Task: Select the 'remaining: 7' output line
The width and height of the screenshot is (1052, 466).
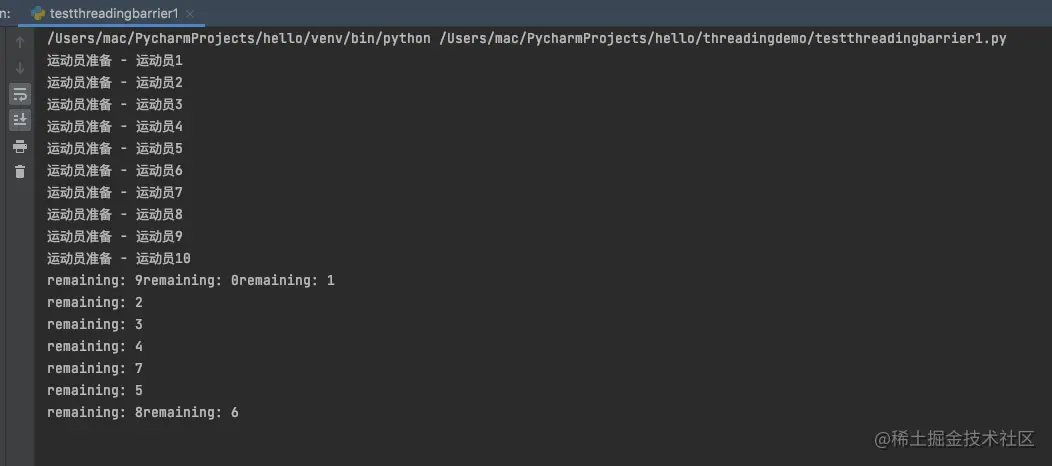Action: [x=95, y=368]
